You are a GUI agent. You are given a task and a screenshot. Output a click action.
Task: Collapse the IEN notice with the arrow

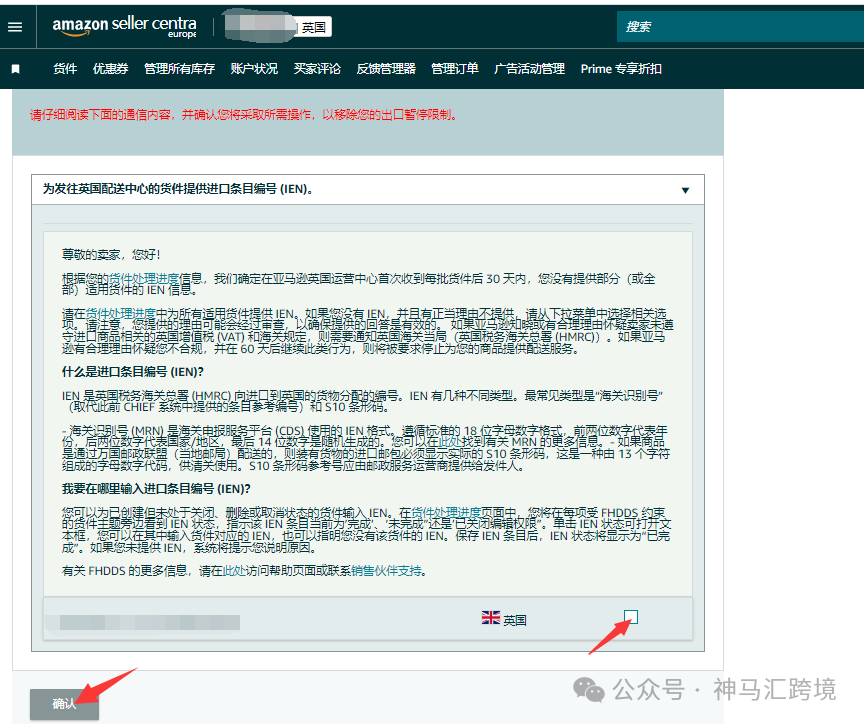(685, 190)
